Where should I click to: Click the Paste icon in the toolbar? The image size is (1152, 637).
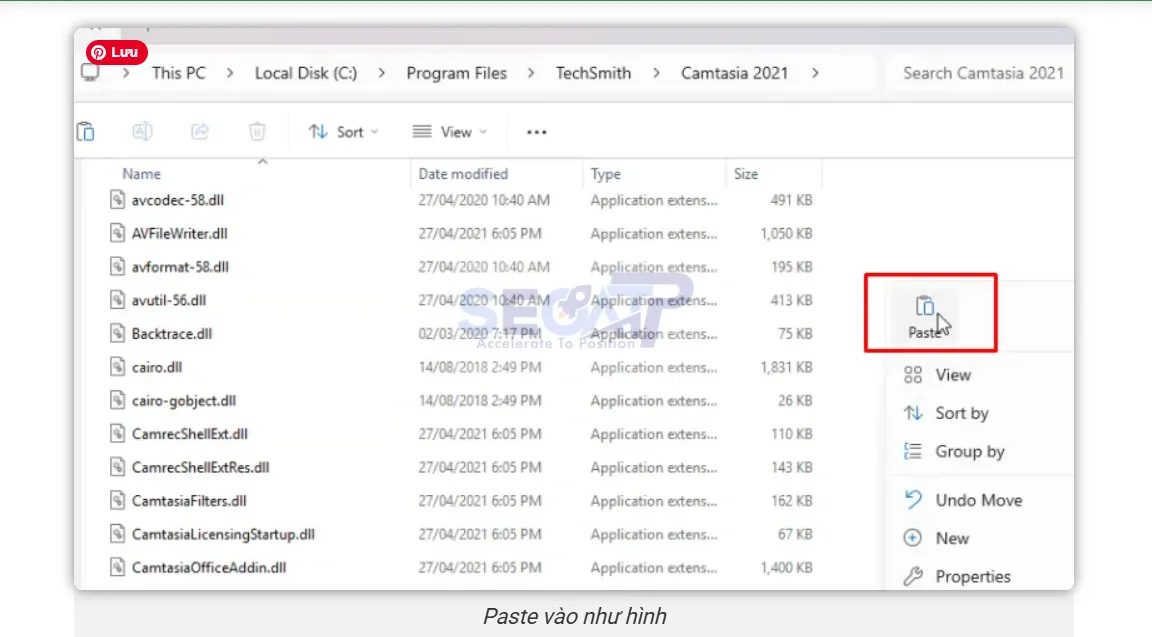[x=85, y=130]
